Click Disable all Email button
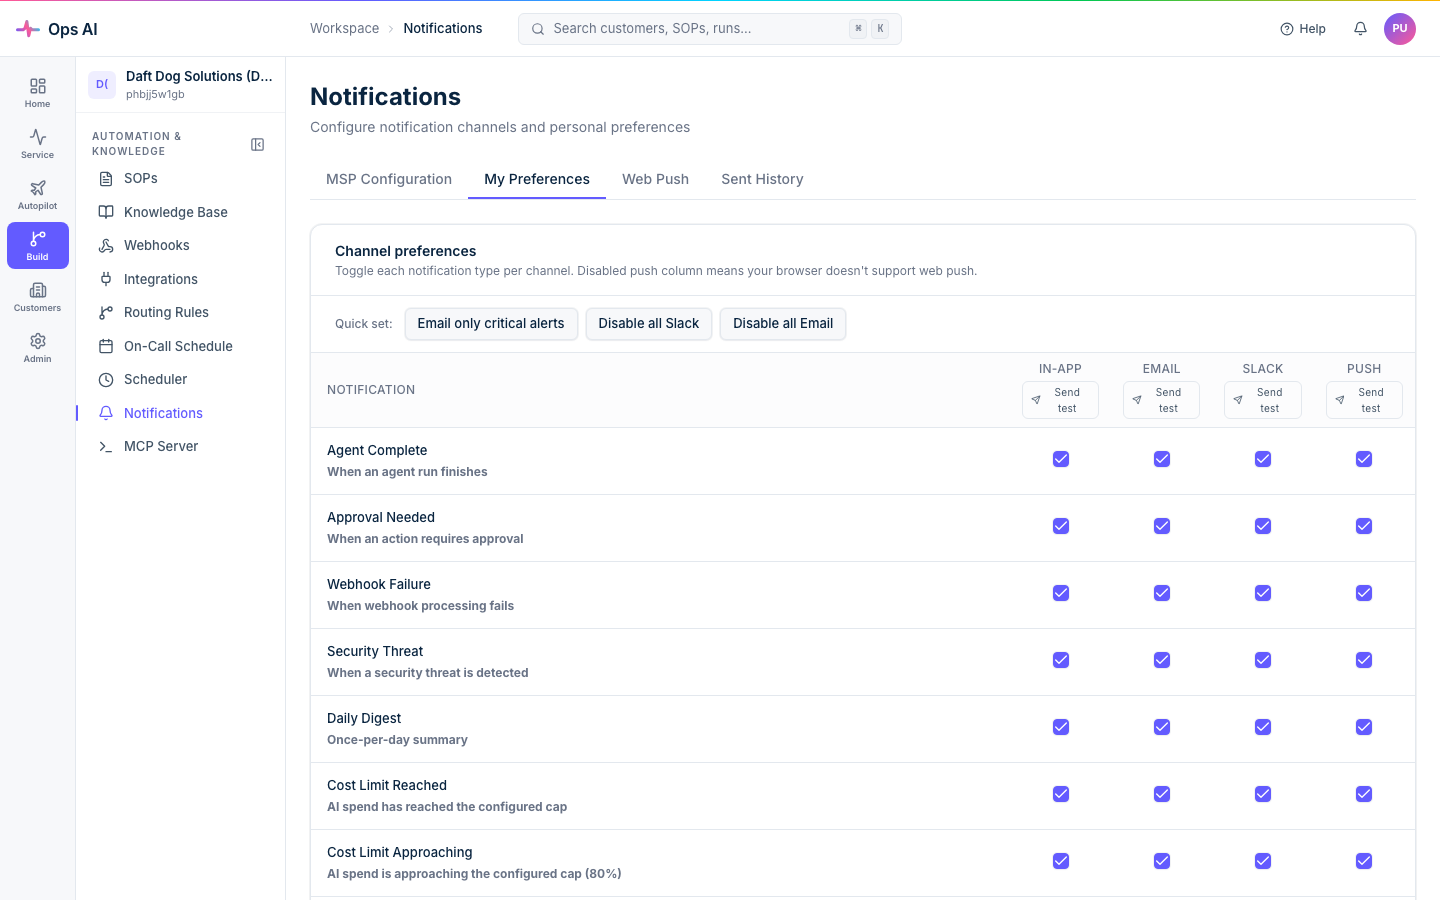This screenshot has width=1440, height=900. click(x=783, y=324)
